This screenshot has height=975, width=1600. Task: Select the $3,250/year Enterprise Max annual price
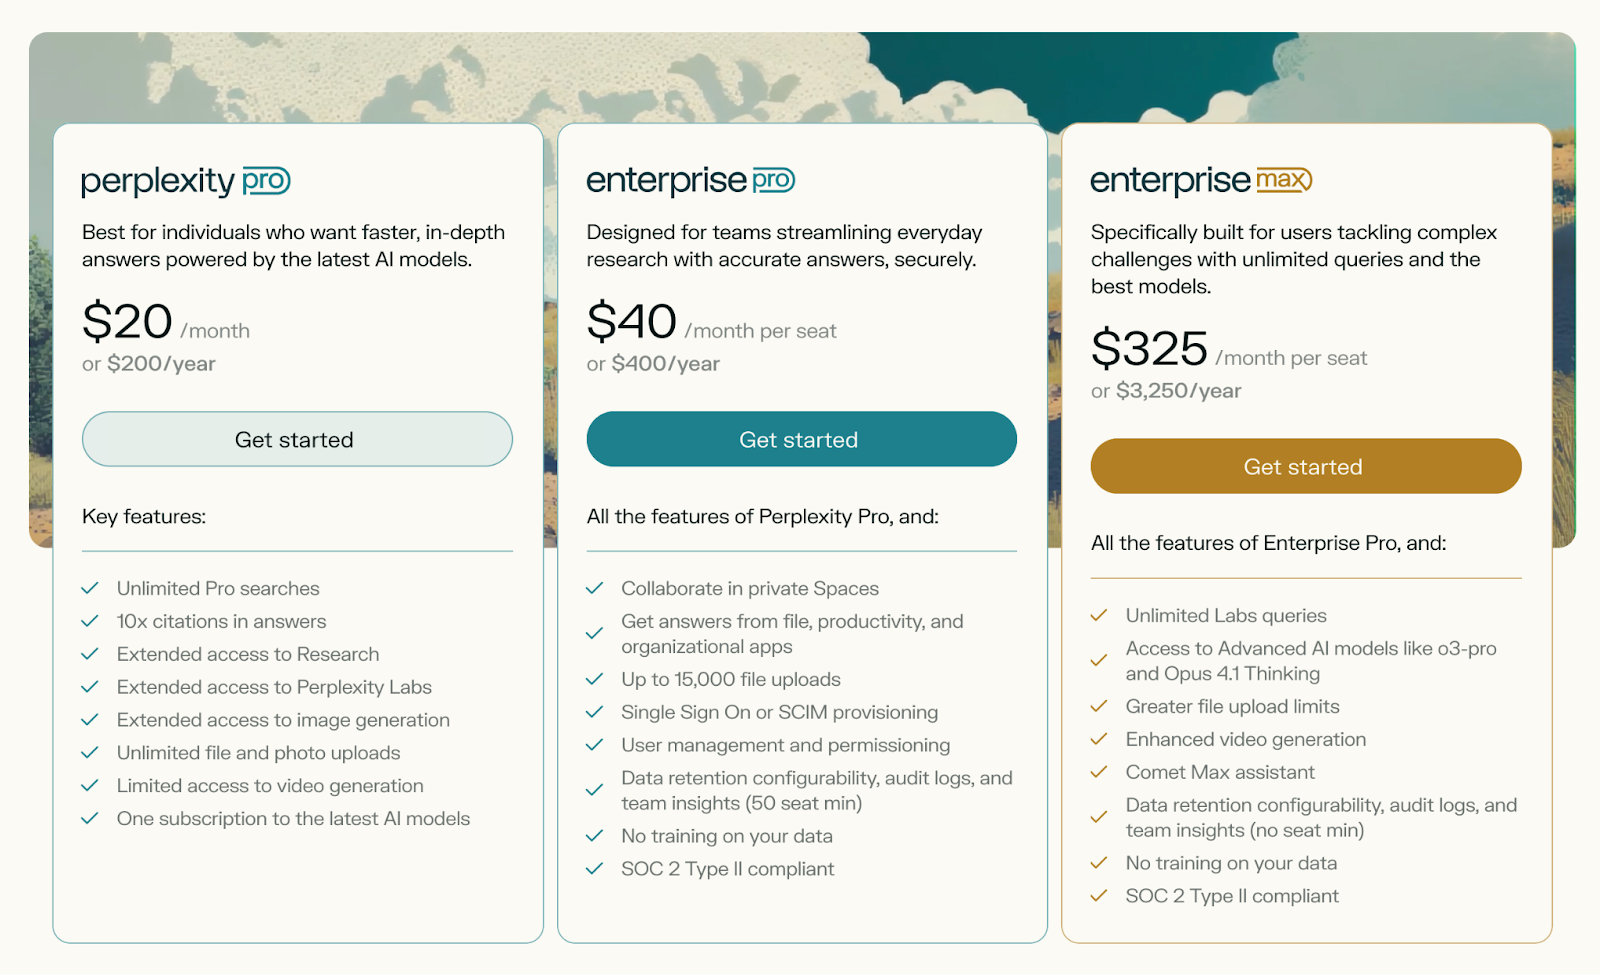tap(1178, 391)
